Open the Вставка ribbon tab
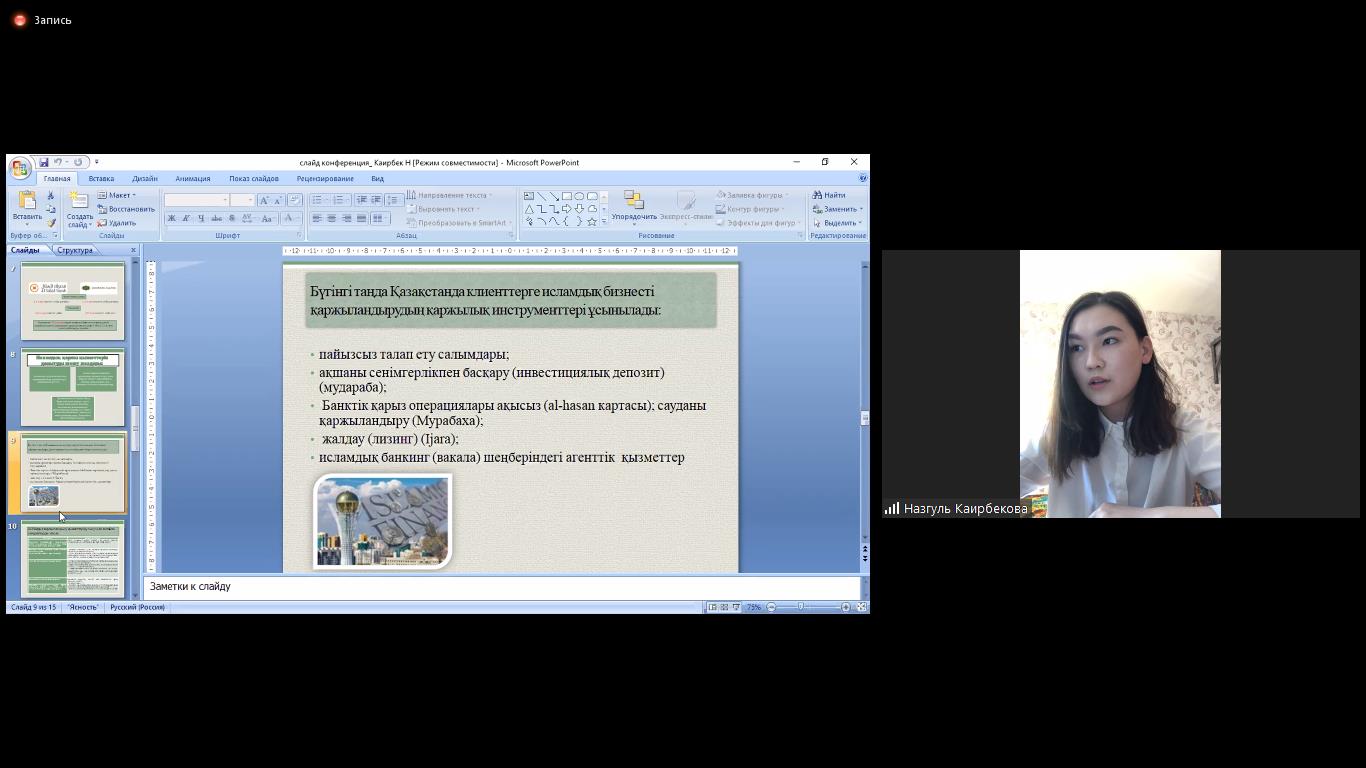 click(x=101, y=178)
